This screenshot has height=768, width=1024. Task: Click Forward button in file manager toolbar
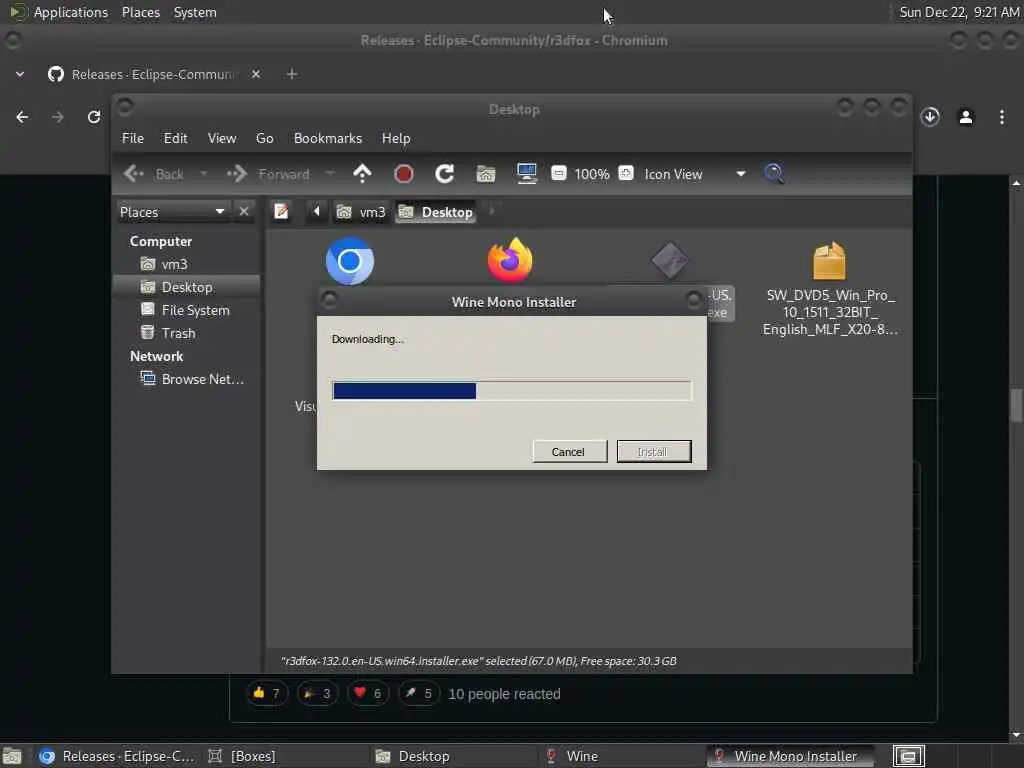pyautogui.click(x=270, y=174)
